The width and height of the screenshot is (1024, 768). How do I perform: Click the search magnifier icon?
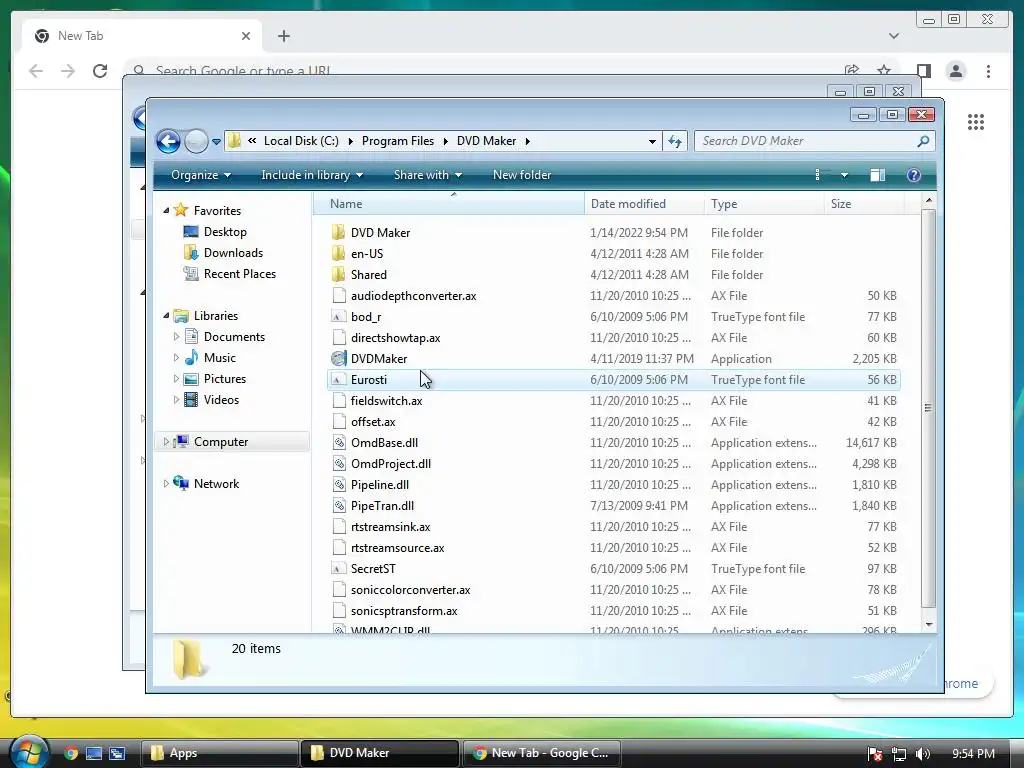click(923, 141)
